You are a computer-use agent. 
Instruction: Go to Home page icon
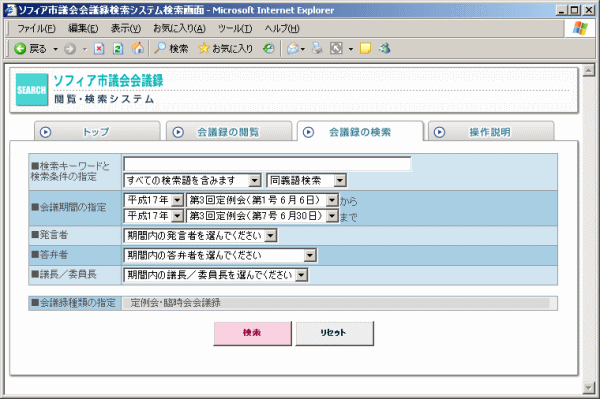coord(138,48)
